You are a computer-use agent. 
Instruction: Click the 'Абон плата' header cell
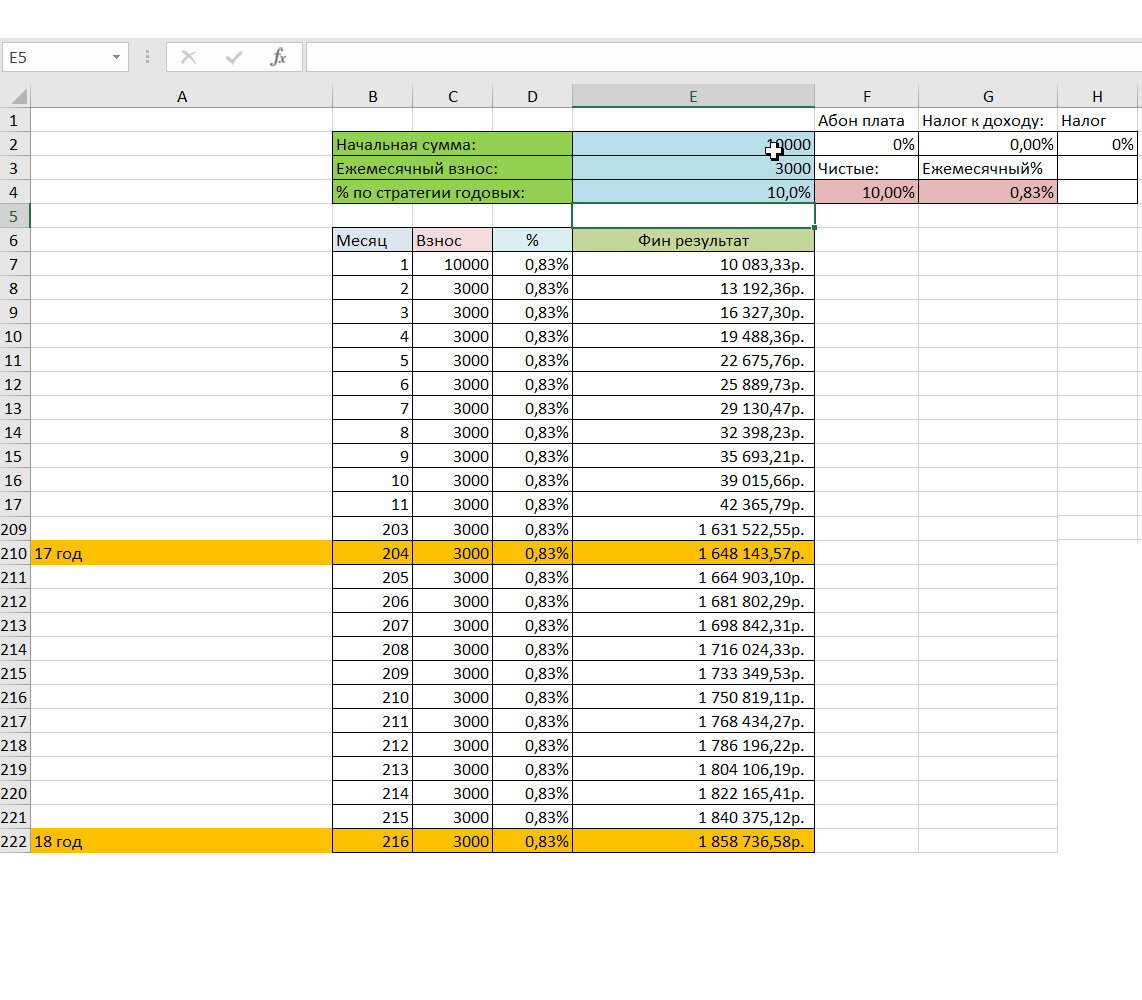[x=867, y=120]
